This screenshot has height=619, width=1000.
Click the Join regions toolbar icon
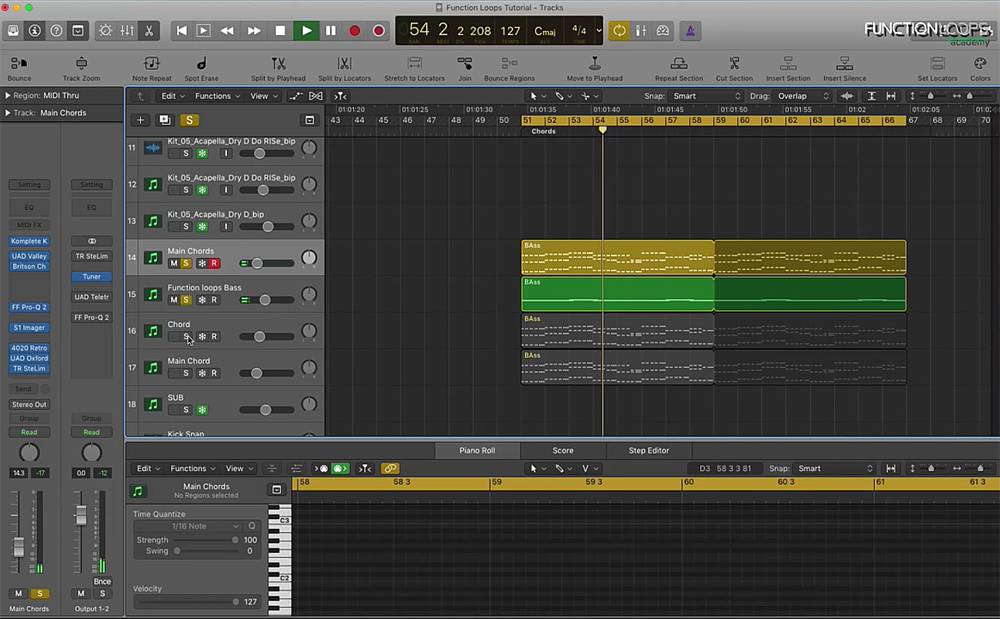[x=465, y=64]
